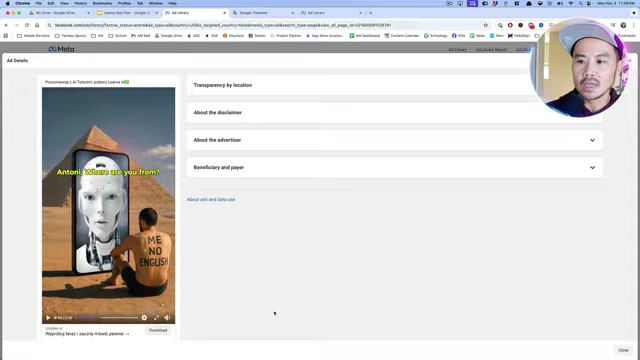
Task: Open School bookmark folder
Action: (x=118, y=36)
